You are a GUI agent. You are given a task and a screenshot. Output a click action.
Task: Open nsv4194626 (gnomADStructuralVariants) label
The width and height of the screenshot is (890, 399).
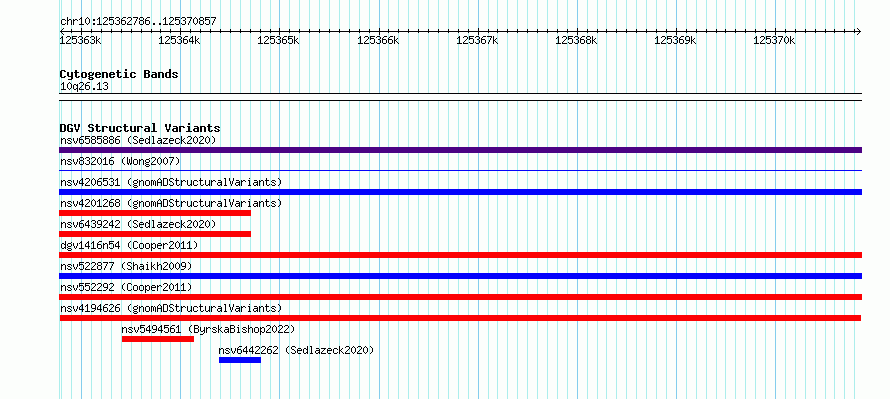coord(171,308)
